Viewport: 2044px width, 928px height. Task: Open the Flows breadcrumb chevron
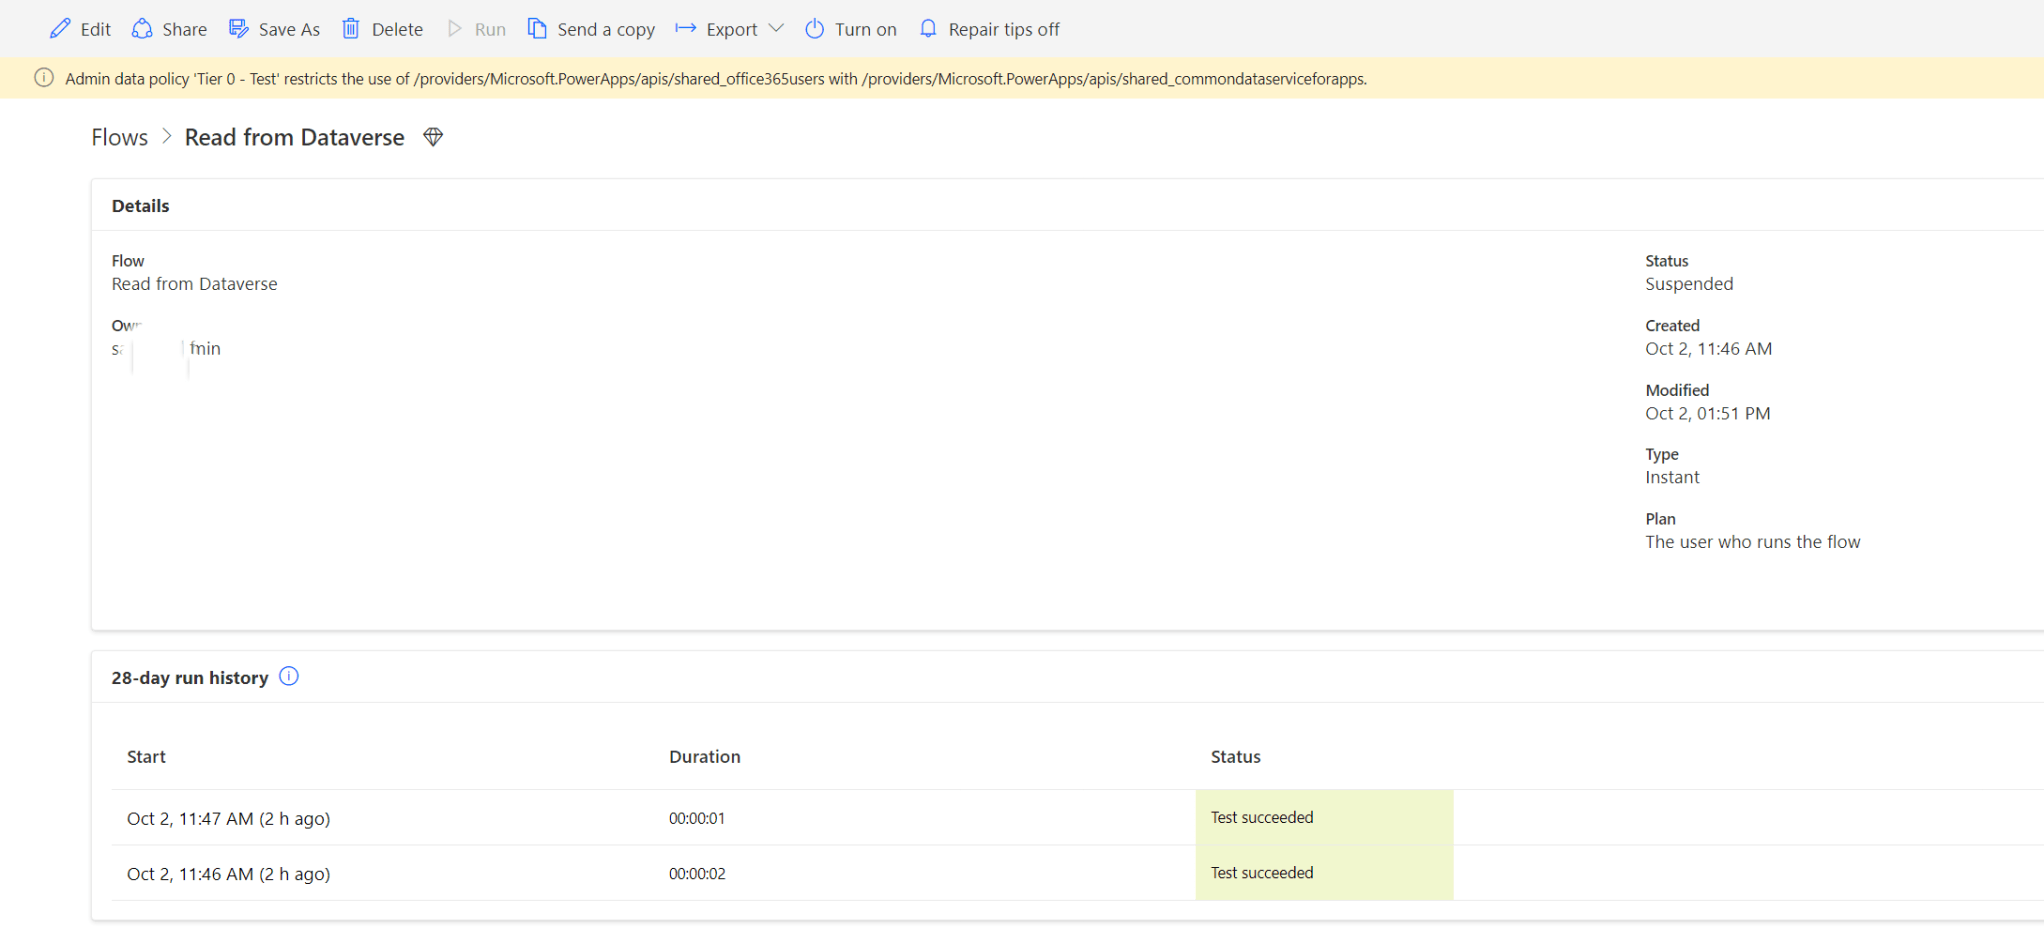[x=166, y=136]
